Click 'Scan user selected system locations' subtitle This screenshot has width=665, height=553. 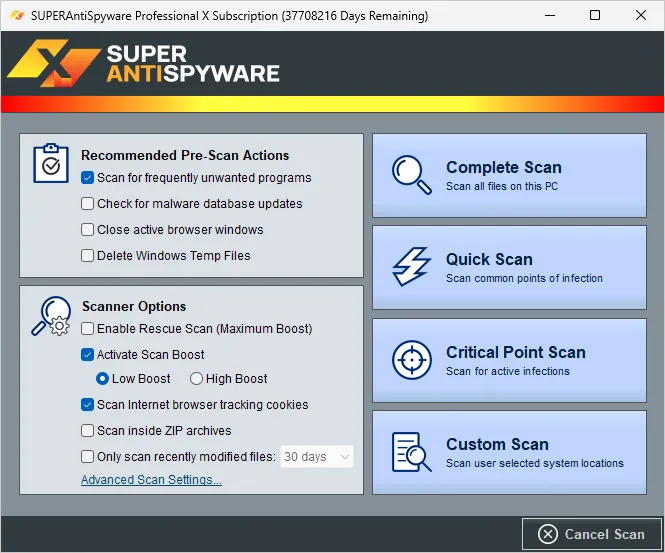tap(535, 463)
